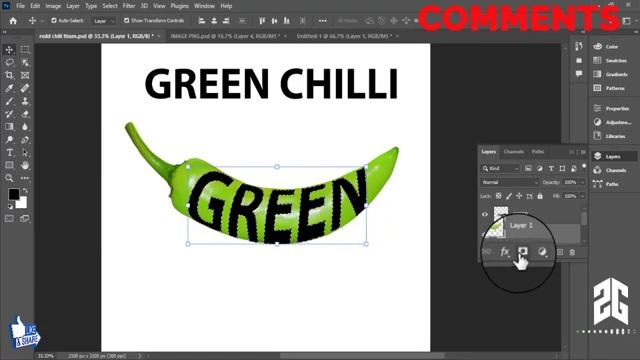
Task: Open Edit Toolbar three-dots button in tools panel
Action: pos(25,178)
